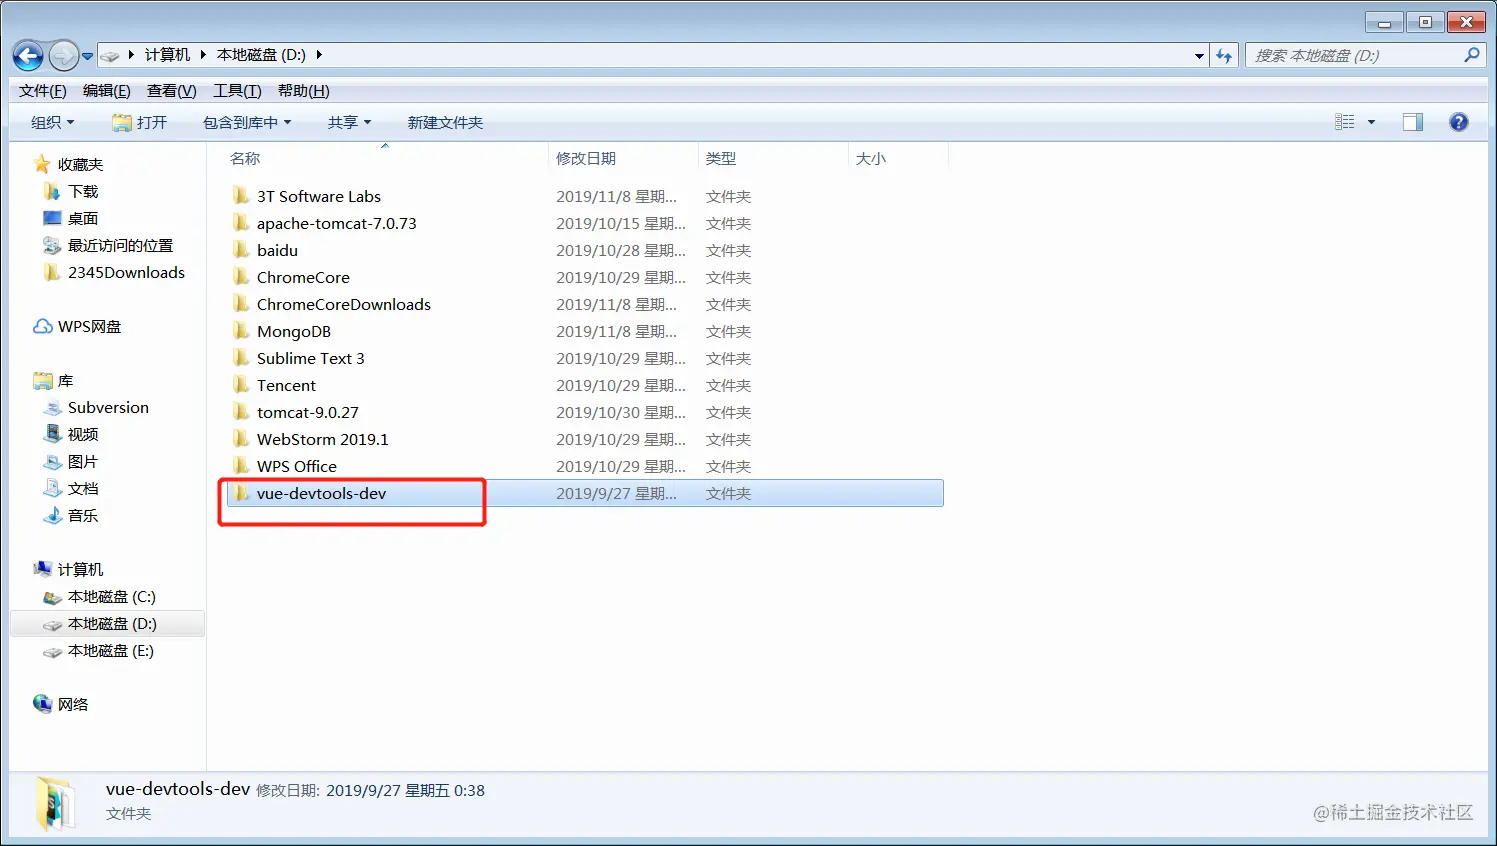Open the 组织 dropdown
Viewport: 1497px width, 846px height.
click(53, 122)
